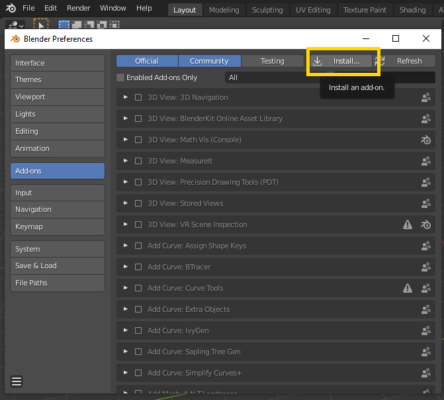This screenshot has width=444, height=400.
Task: Open the Window menu
Action: (113, 8)
